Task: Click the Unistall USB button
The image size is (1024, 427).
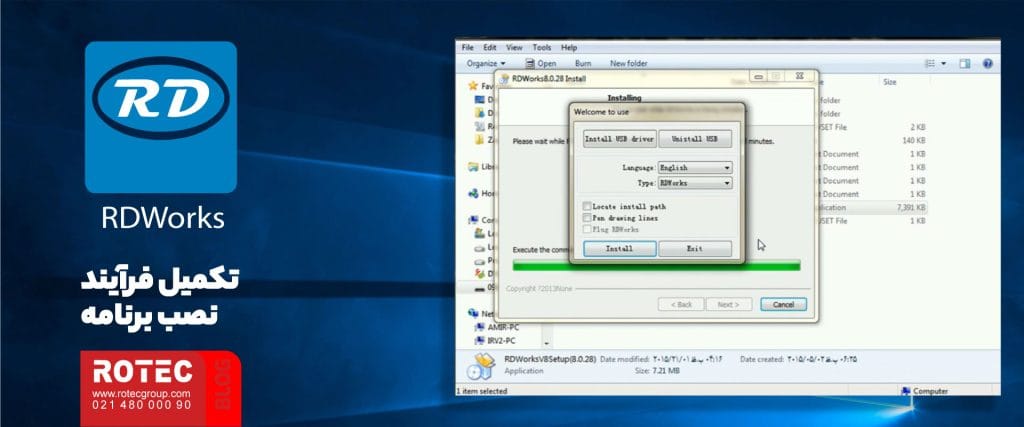Action: tap(695, 139)
